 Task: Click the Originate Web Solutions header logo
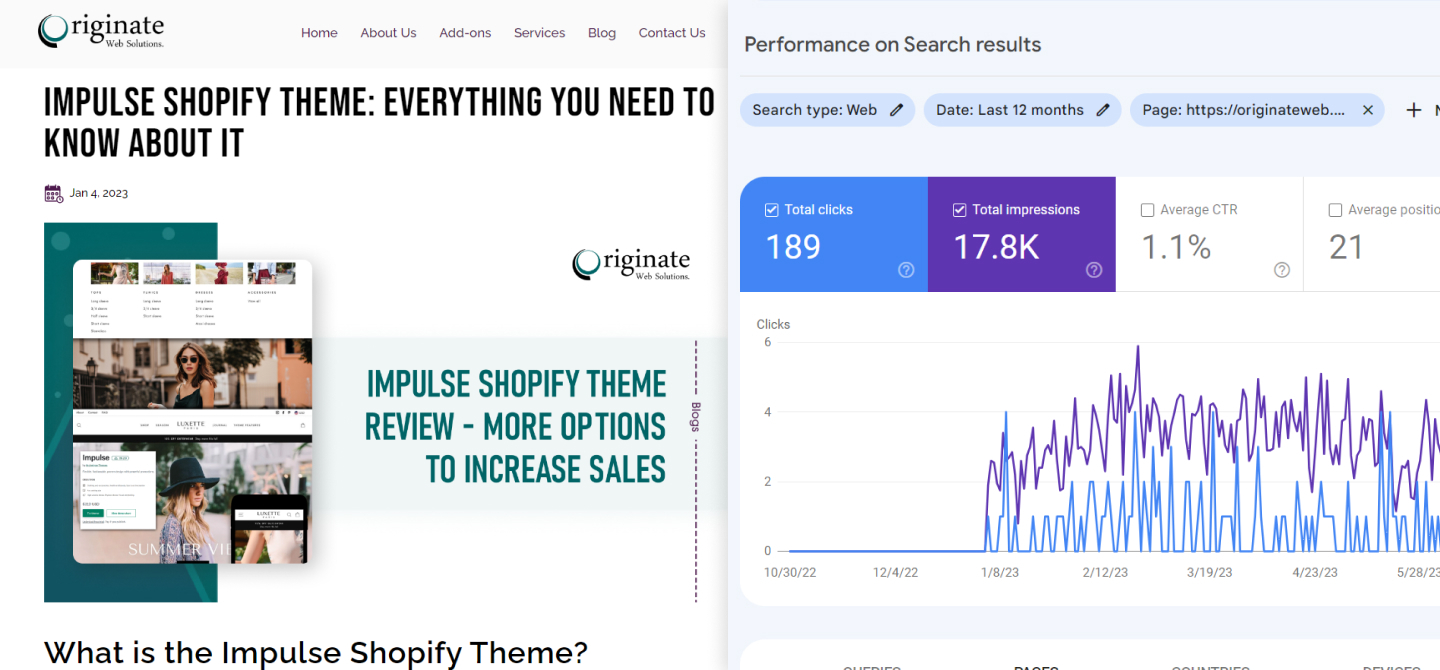(x=101, y=31)
